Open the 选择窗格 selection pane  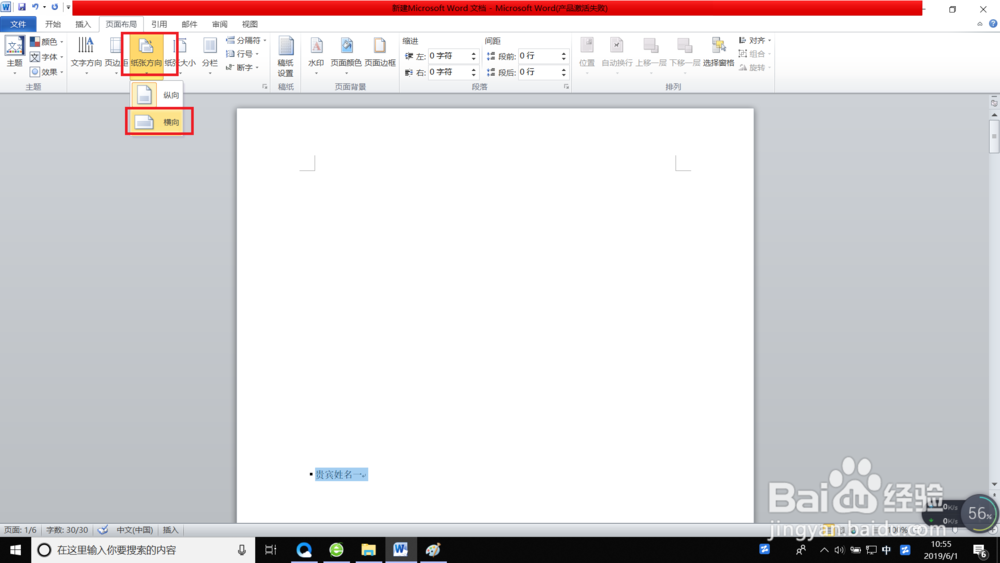pyautogui.click(x=719, y=52)
